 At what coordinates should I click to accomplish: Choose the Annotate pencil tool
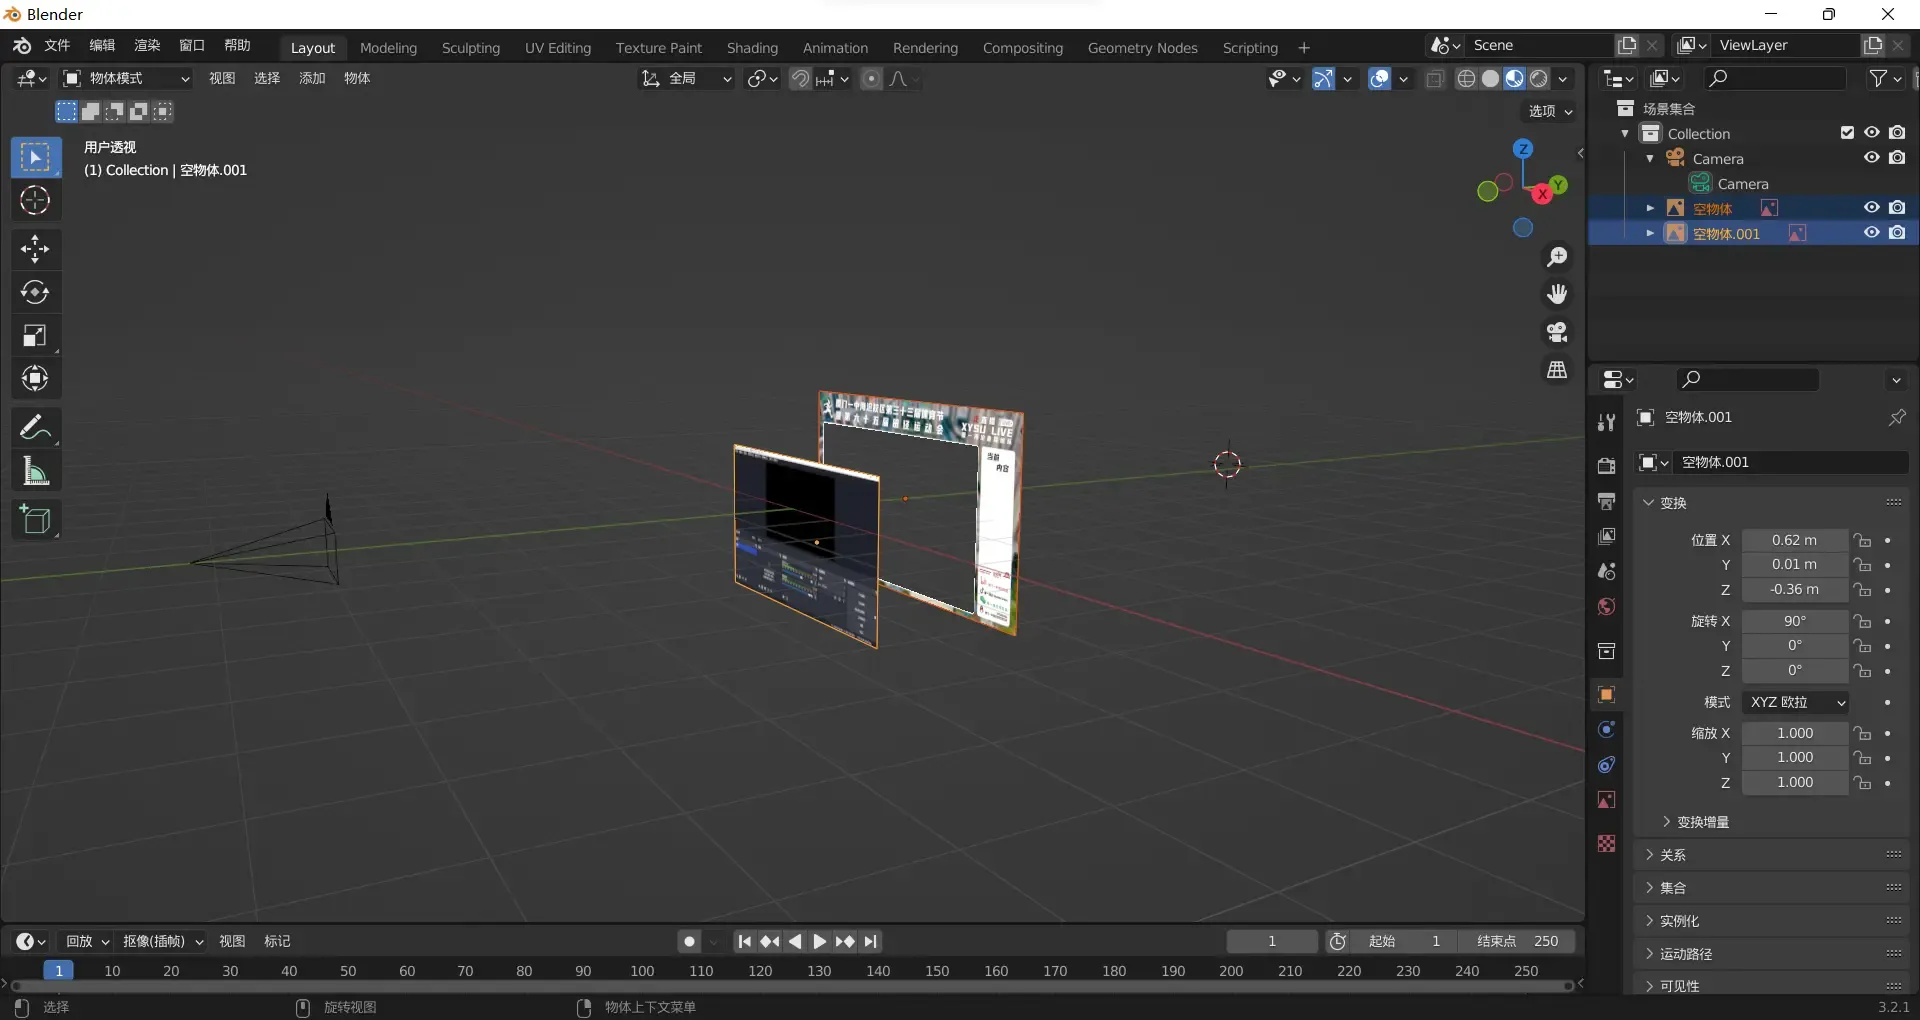pyautogui.click(x=35, y=428)
